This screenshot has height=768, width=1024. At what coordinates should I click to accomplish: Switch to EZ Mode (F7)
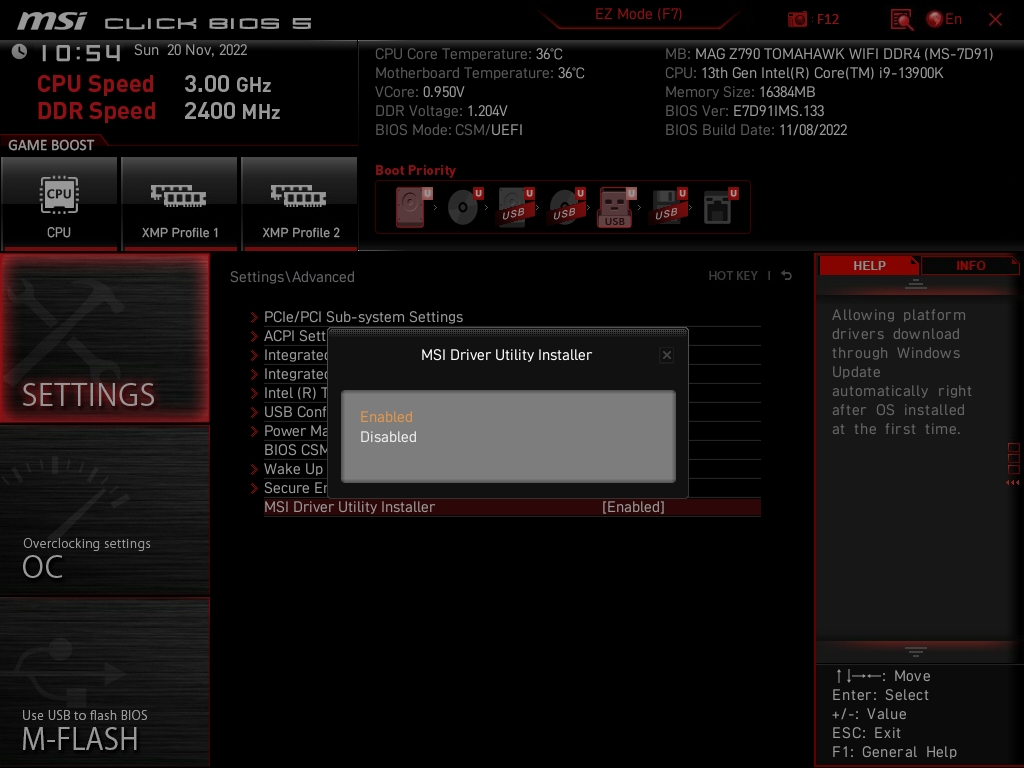click(638, 14)
